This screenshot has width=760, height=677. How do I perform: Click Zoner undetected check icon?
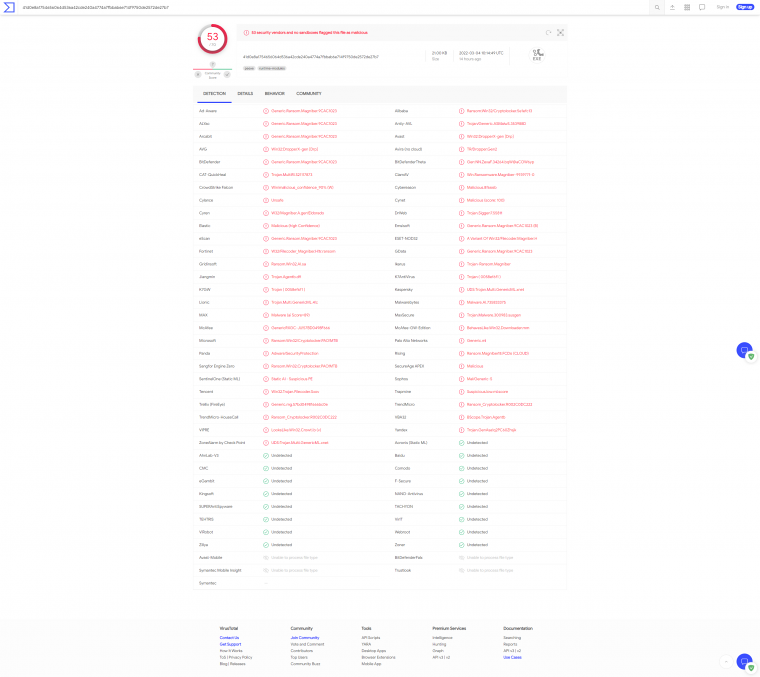pos(461,545)
